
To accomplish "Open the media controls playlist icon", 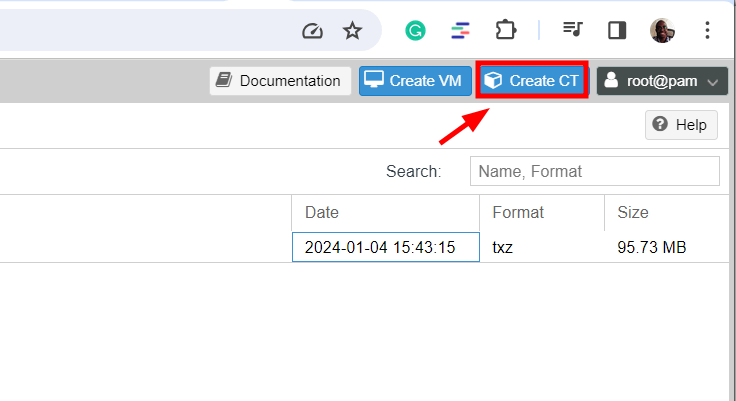I will (573, 31).
